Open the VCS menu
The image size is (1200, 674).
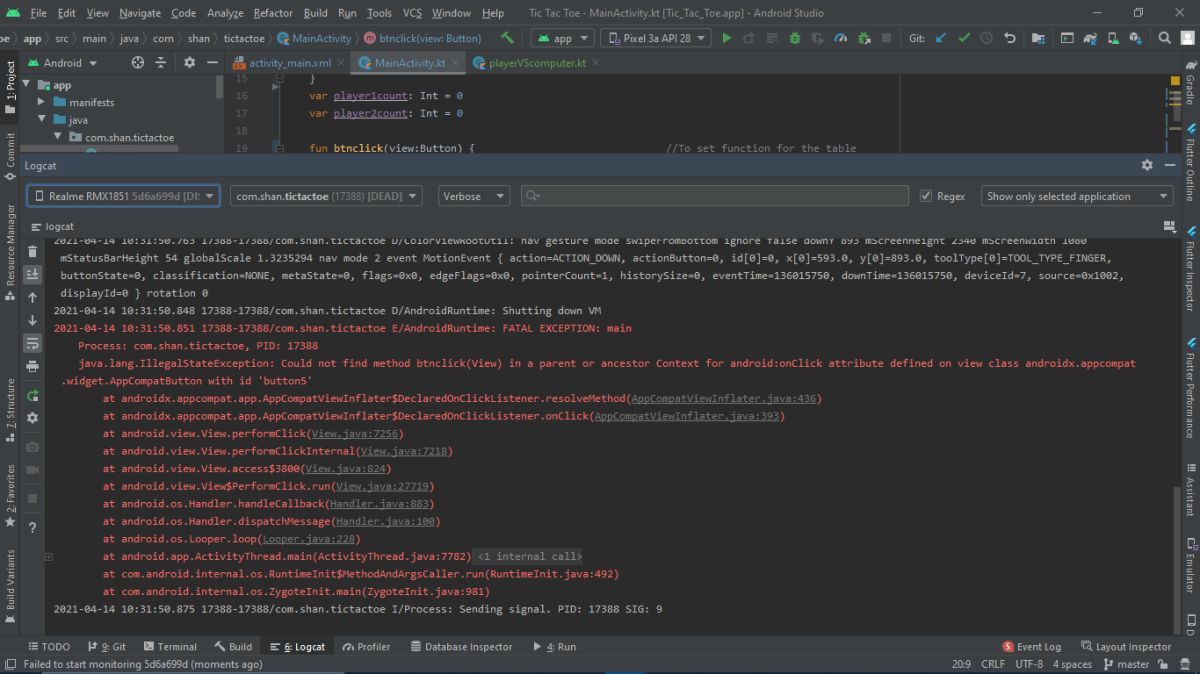coord(412,13)
